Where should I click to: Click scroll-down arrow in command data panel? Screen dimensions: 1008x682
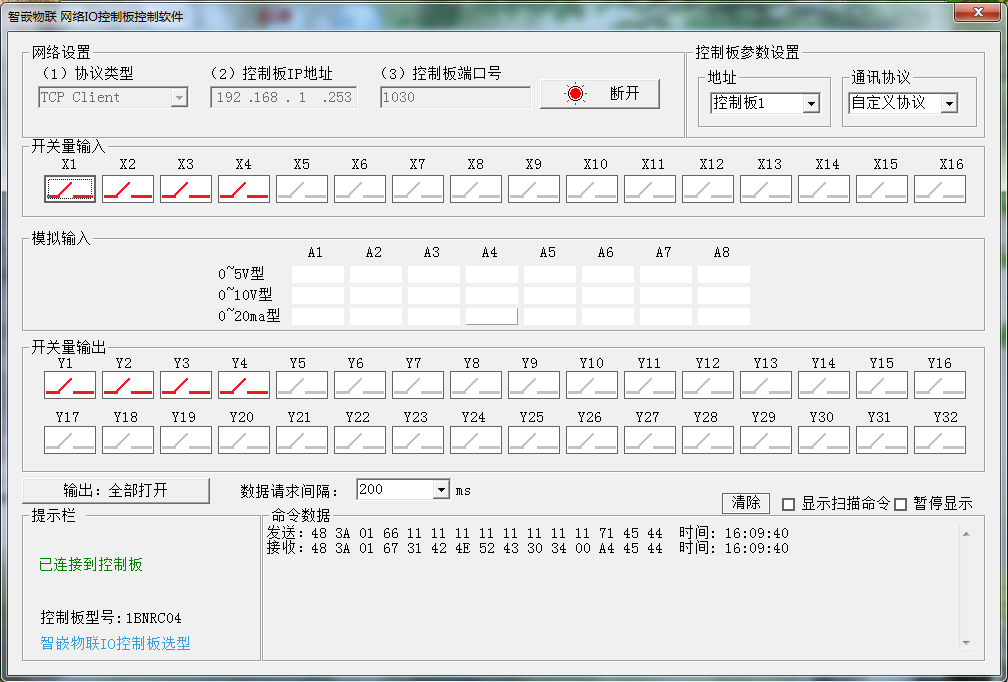[x=966, y=643]
